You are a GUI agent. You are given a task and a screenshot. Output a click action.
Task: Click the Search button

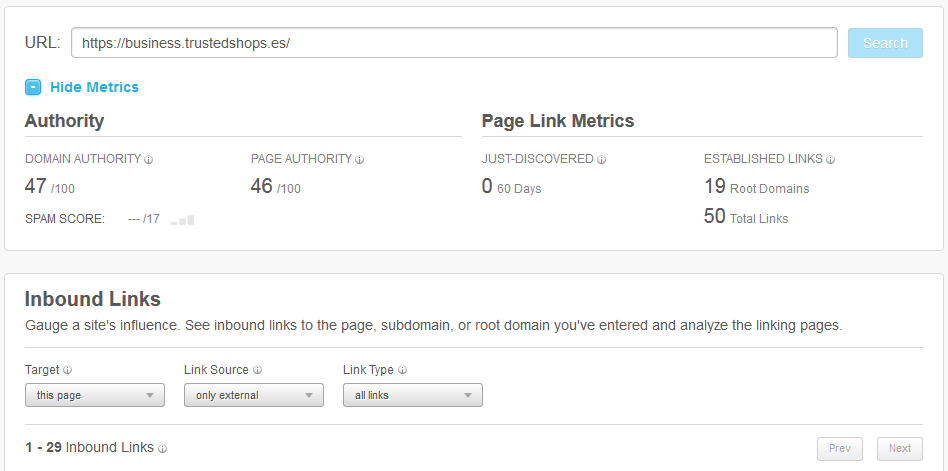[885, 43]
